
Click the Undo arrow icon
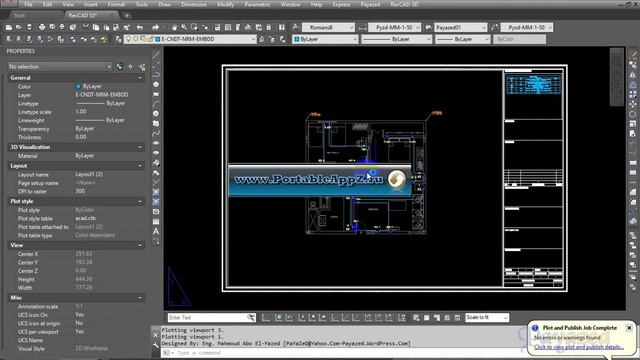click(140, 27)
